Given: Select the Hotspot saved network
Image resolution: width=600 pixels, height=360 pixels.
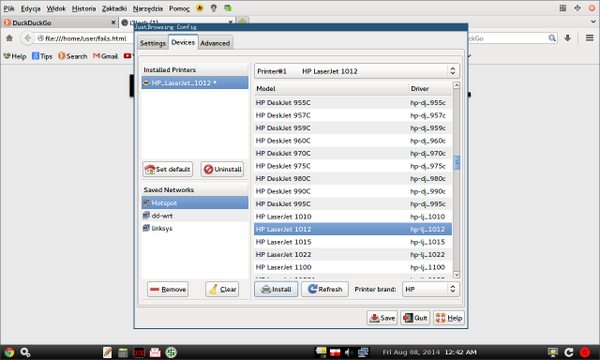Looking at the screenshot, I should point(195,203).
